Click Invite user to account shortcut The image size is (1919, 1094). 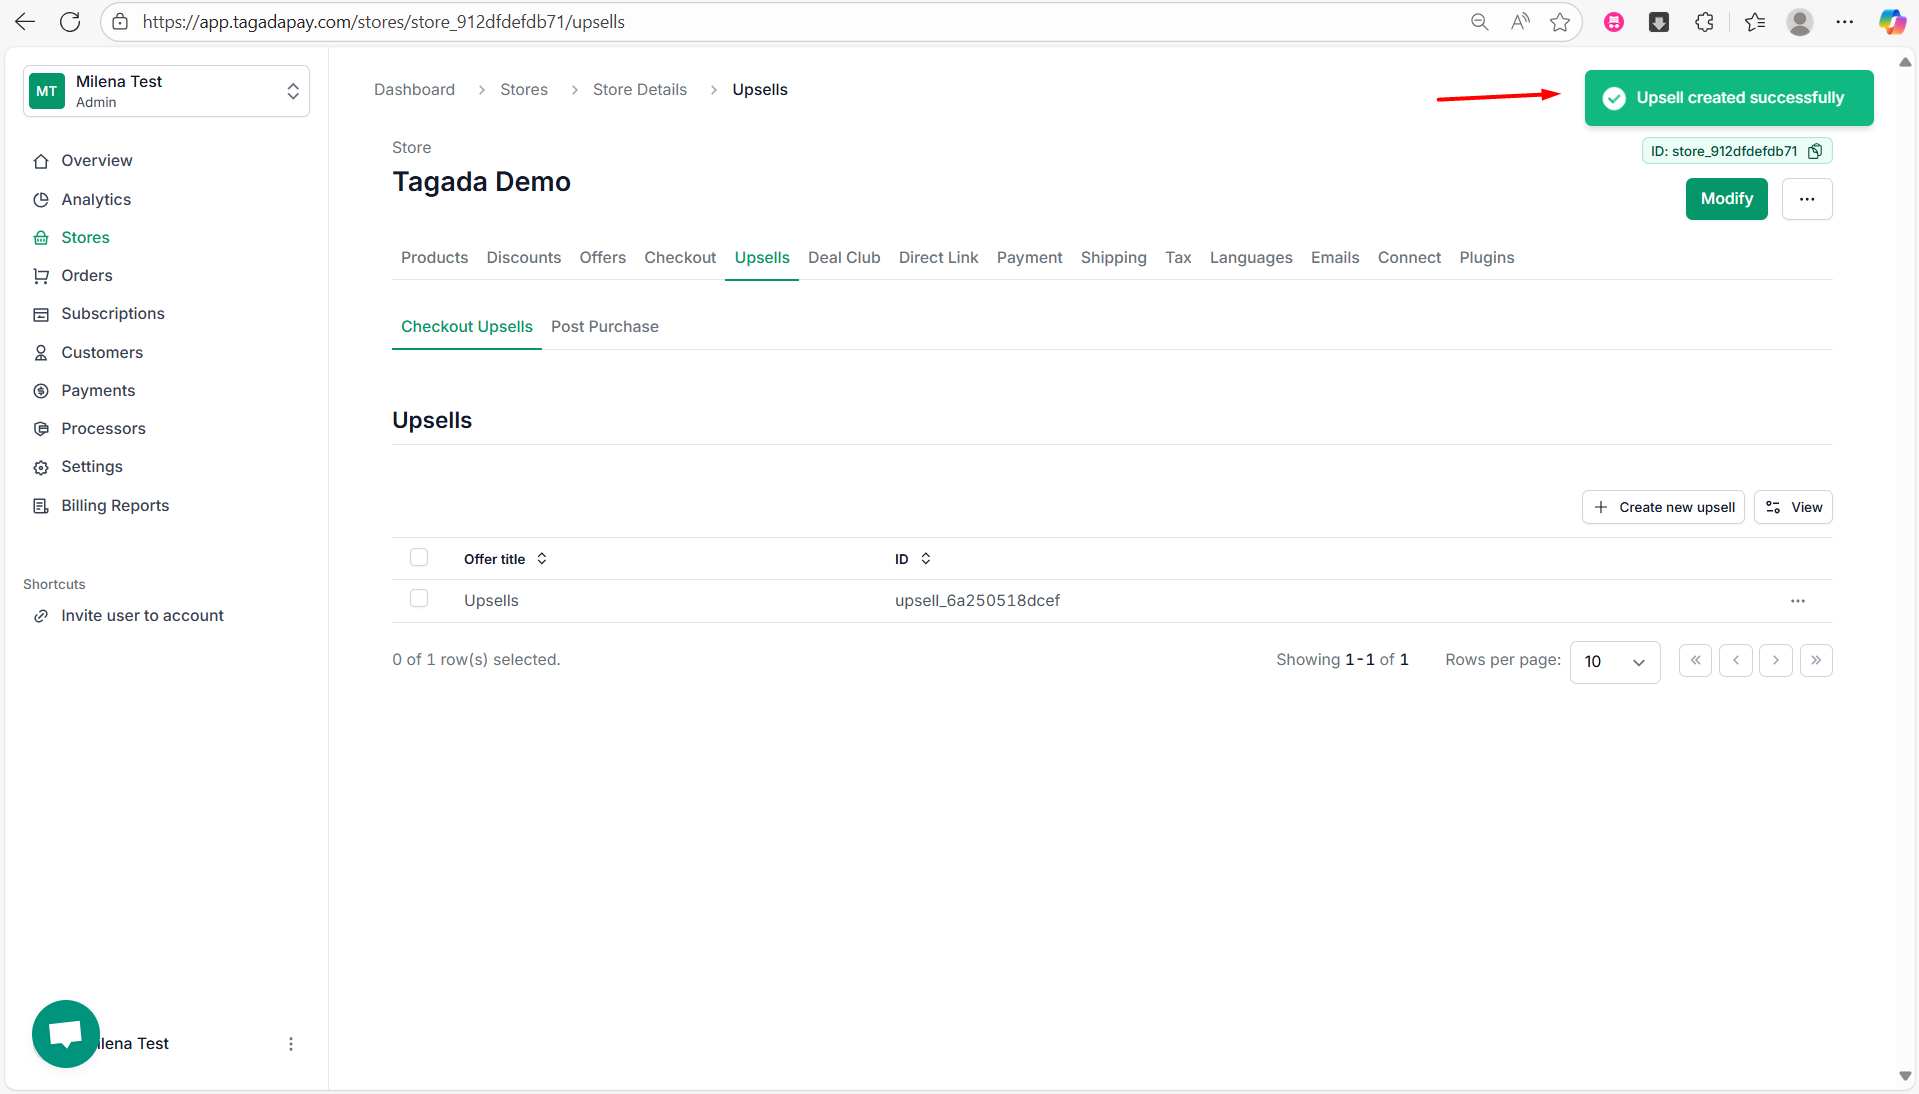pyautogui.click(x=142, y=615)
